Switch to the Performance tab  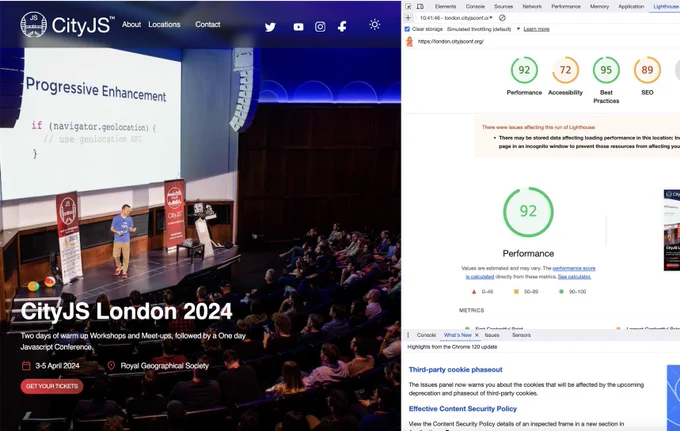tap(566, 7)
